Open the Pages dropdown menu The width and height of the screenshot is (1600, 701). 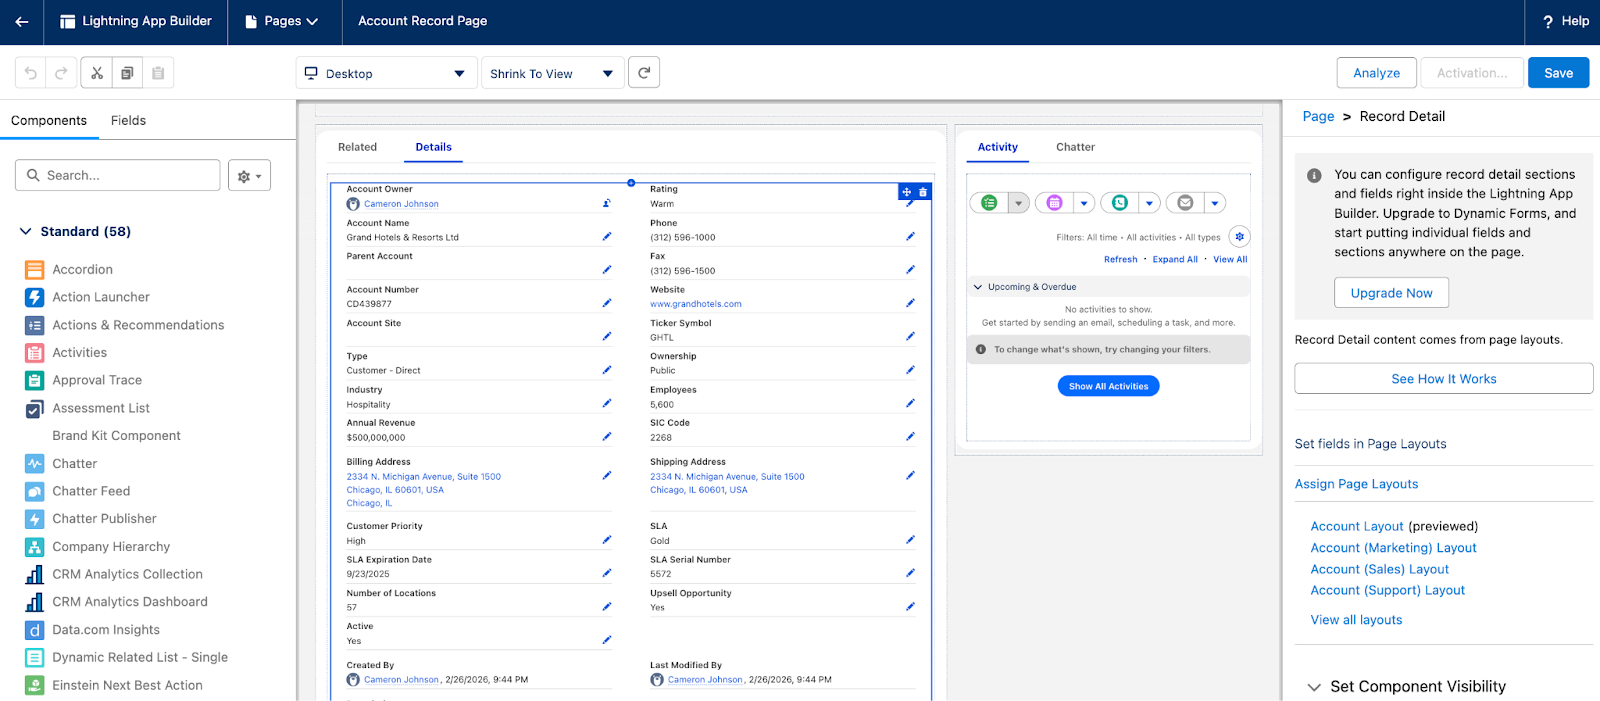tap(285, 21)
